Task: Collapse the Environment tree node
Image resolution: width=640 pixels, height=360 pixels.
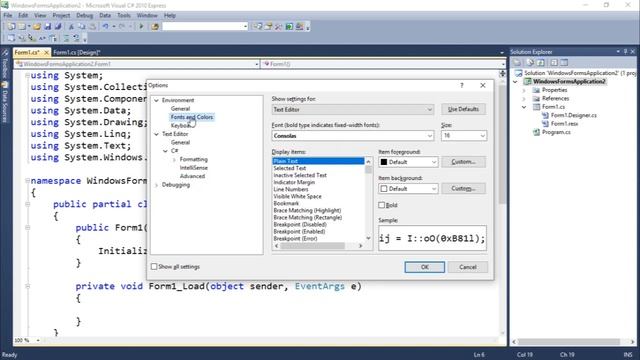Action: (156, 100)
